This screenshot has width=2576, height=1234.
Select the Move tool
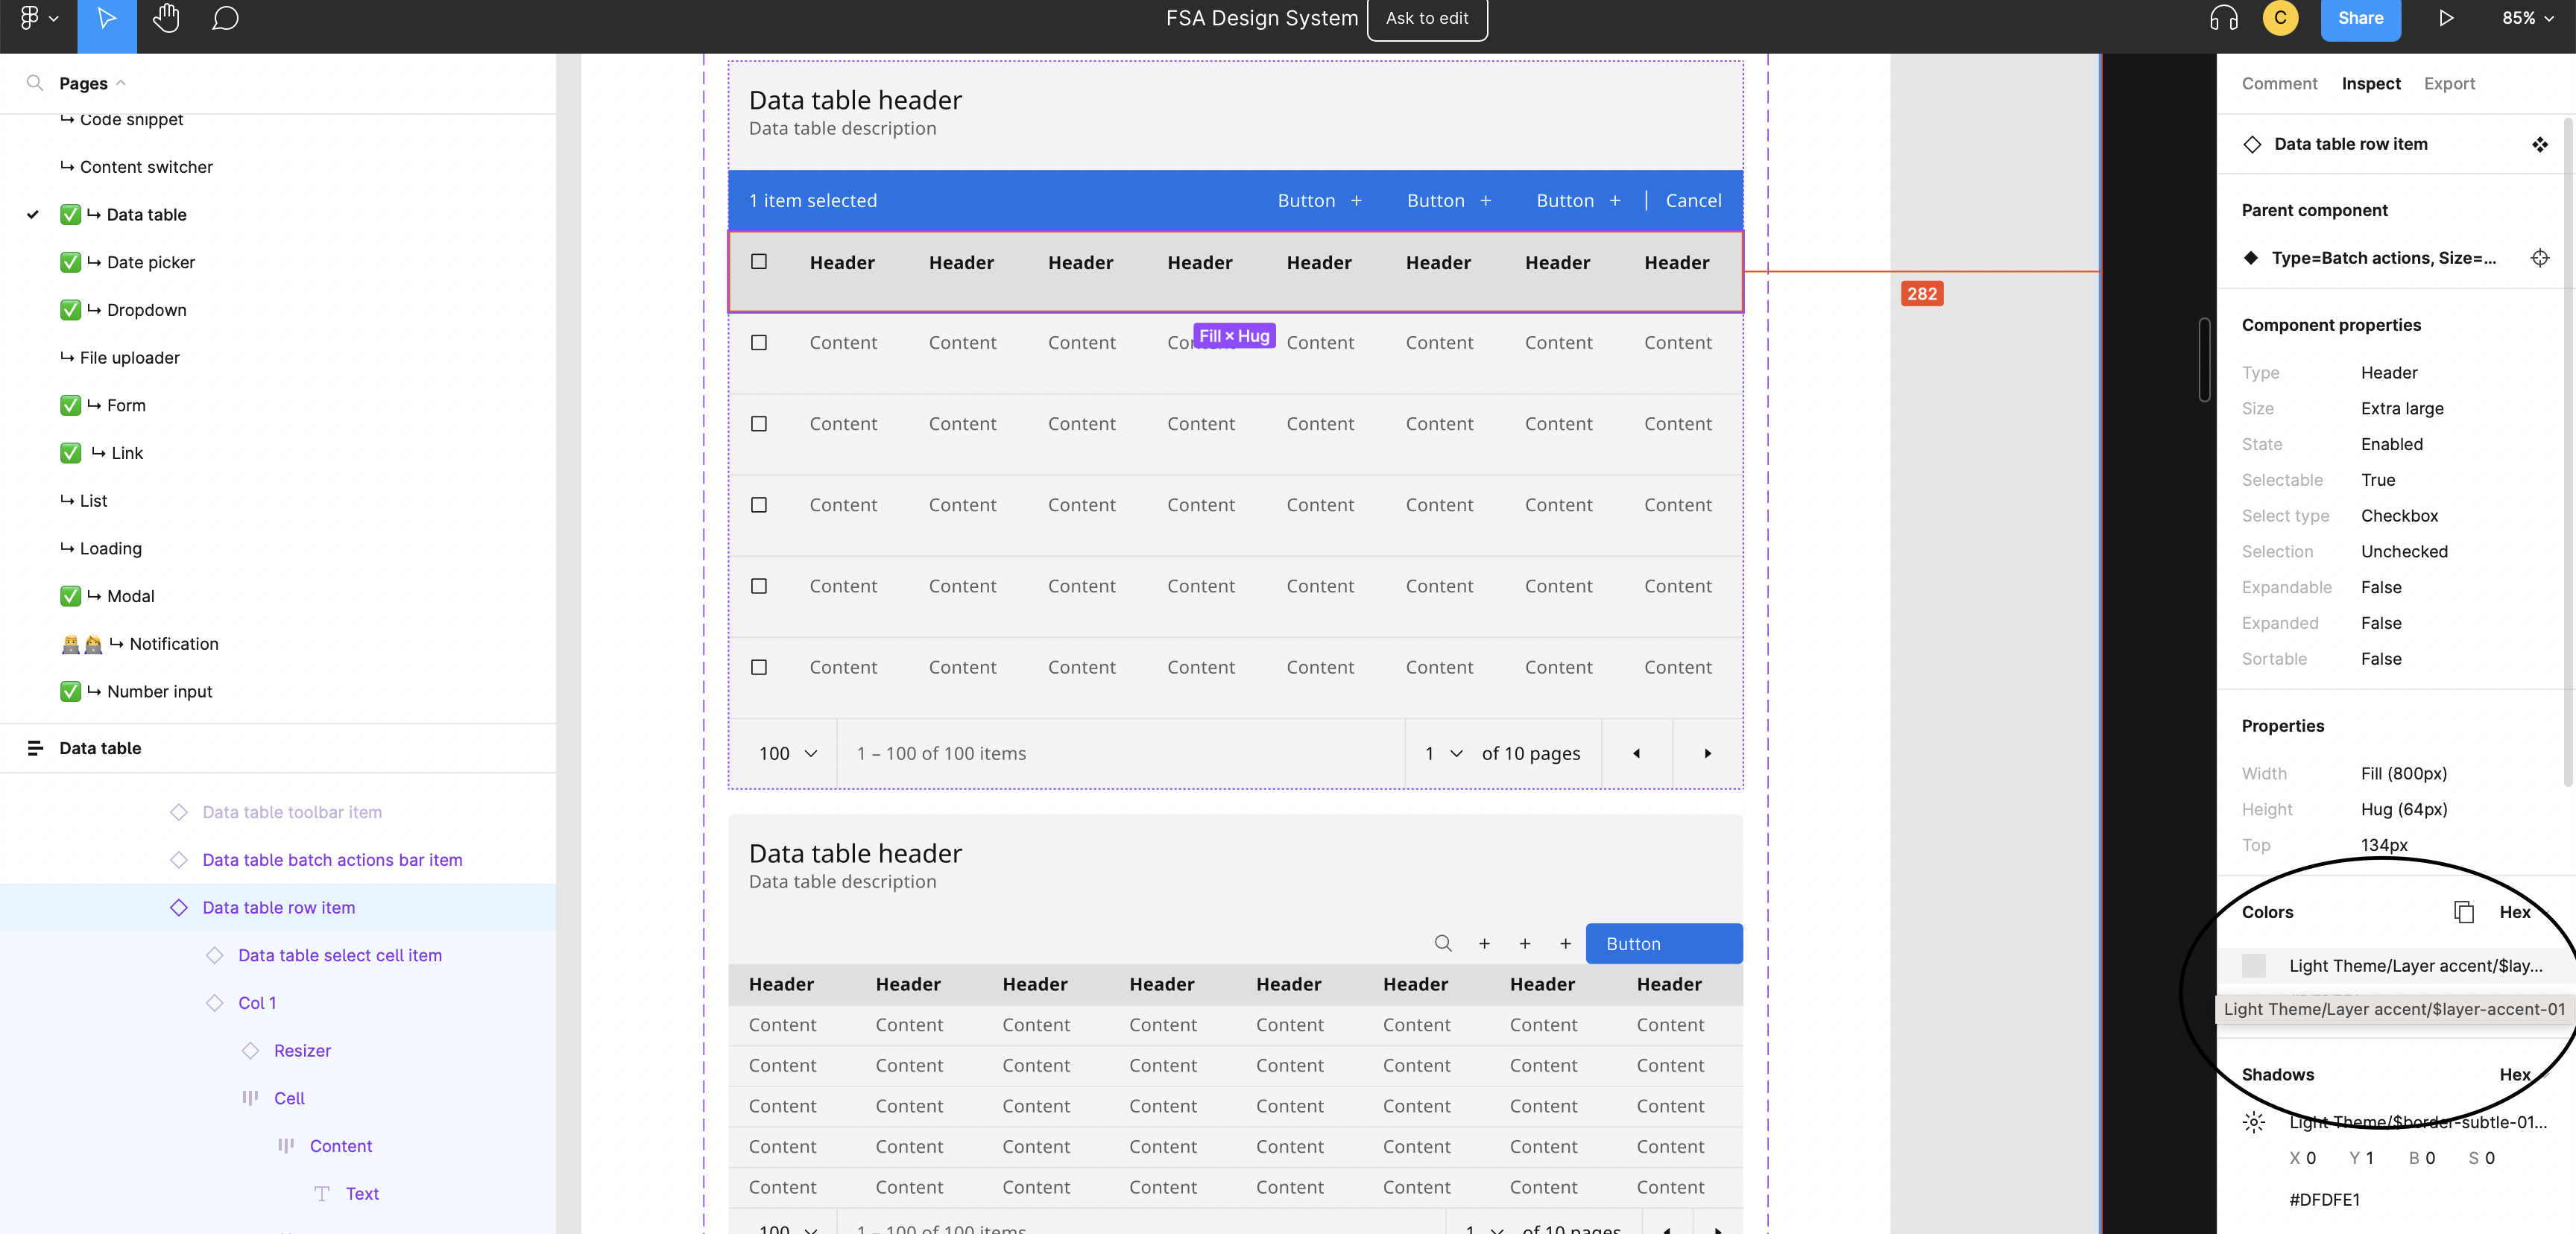pyautogui.click(x=107, y=18)
